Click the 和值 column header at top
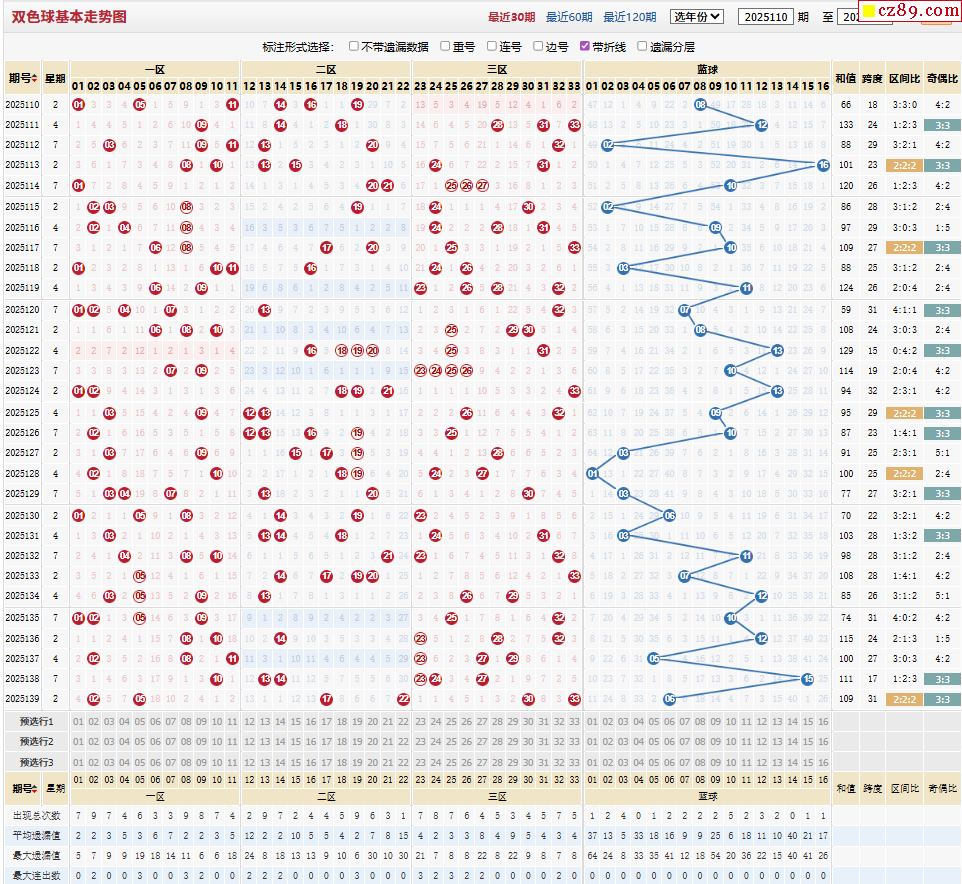This screenshot has height=884, width=962. (x=845, y=79)
